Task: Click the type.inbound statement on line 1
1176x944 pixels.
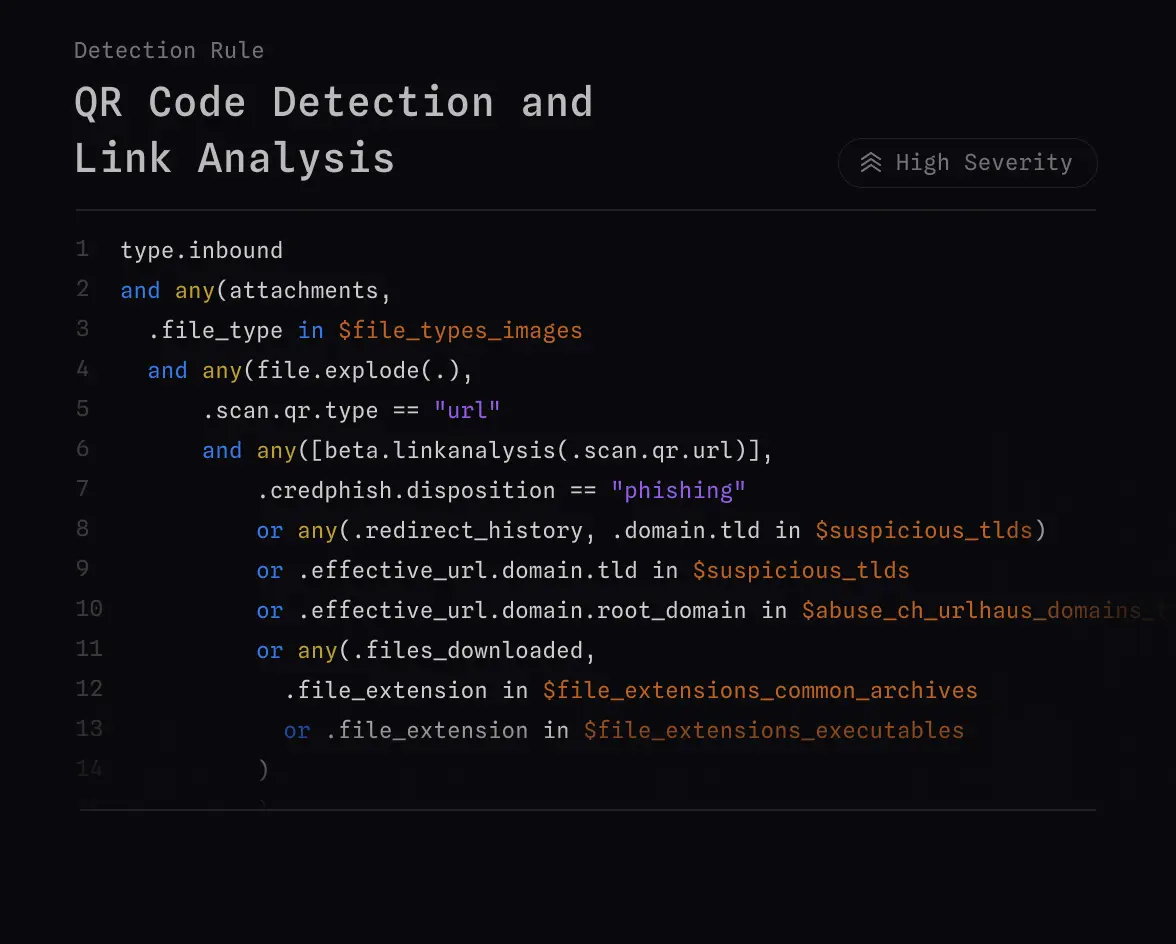Action: pos(201,250)
